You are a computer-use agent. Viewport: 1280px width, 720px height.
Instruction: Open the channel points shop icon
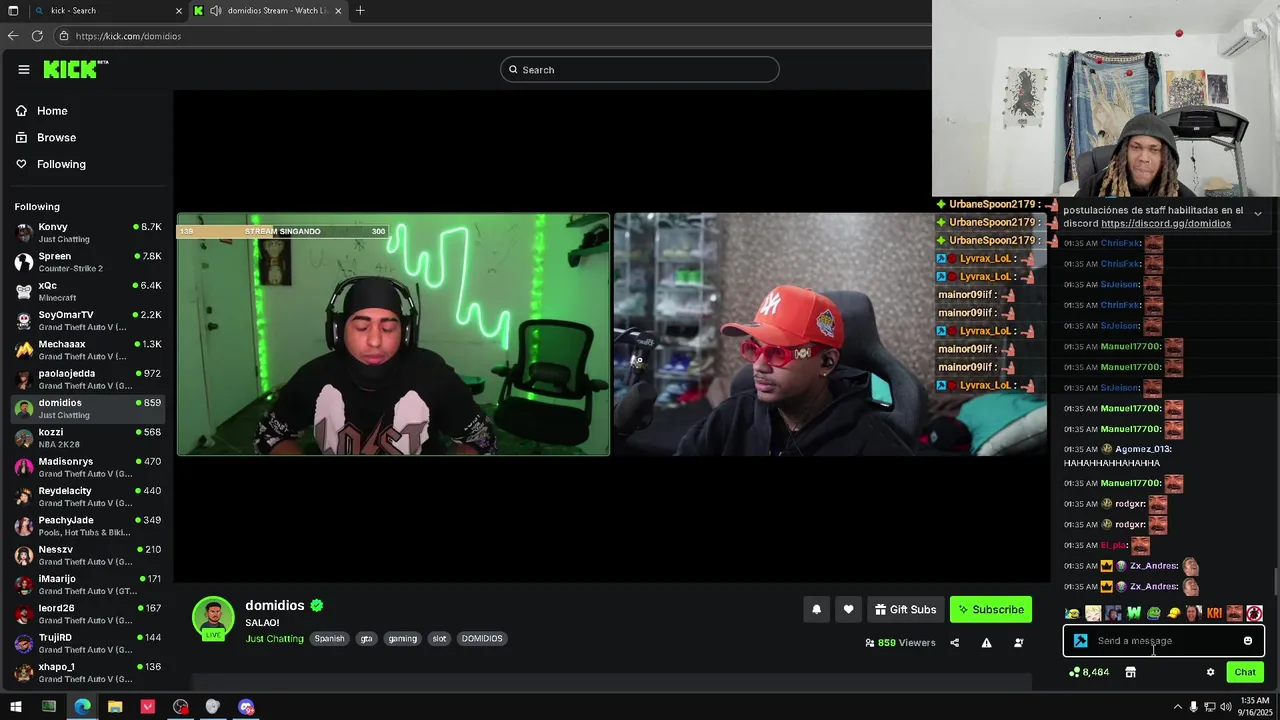tap(1130, 672)
